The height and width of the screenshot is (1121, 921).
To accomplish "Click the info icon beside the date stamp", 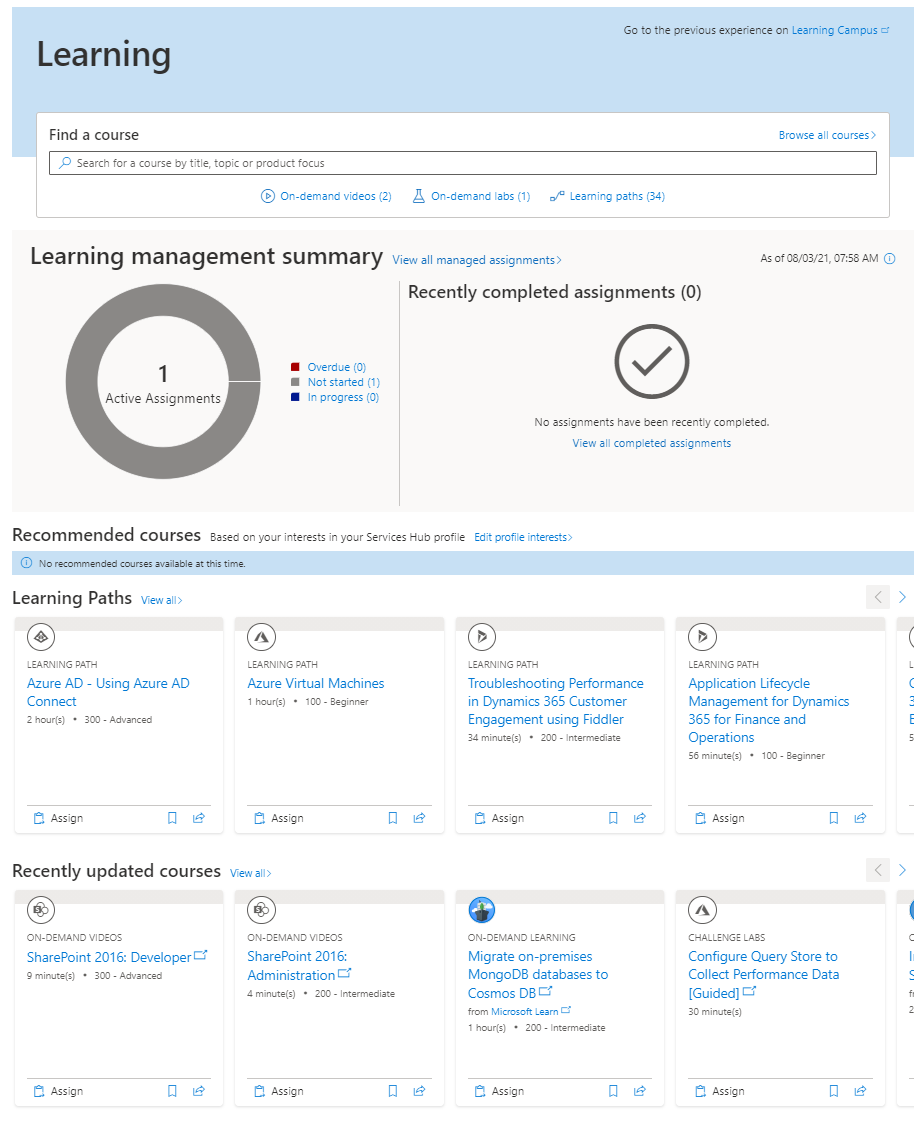I will (890, 259).
